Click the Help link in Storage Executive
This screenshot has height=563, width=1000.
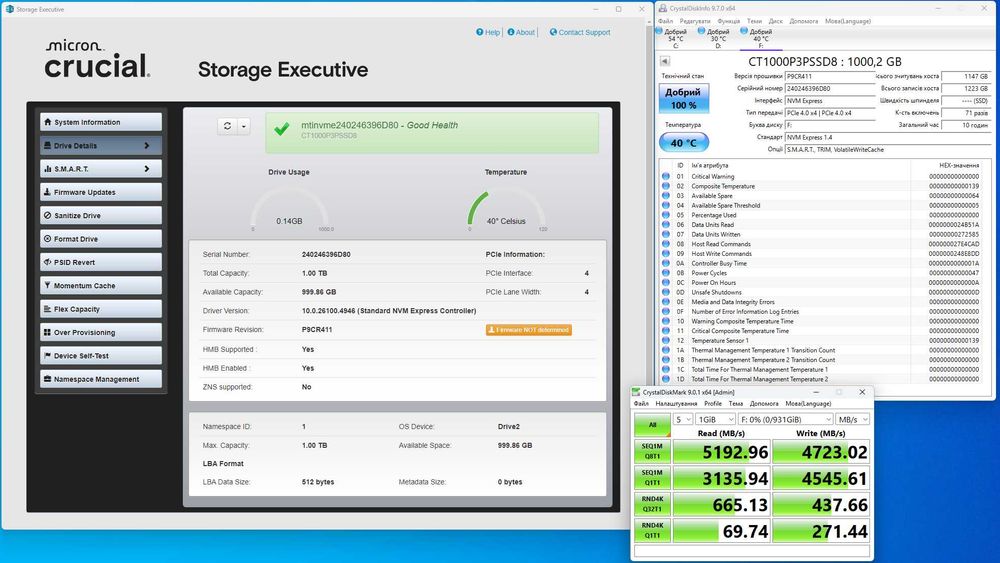(x=488, y=32)
